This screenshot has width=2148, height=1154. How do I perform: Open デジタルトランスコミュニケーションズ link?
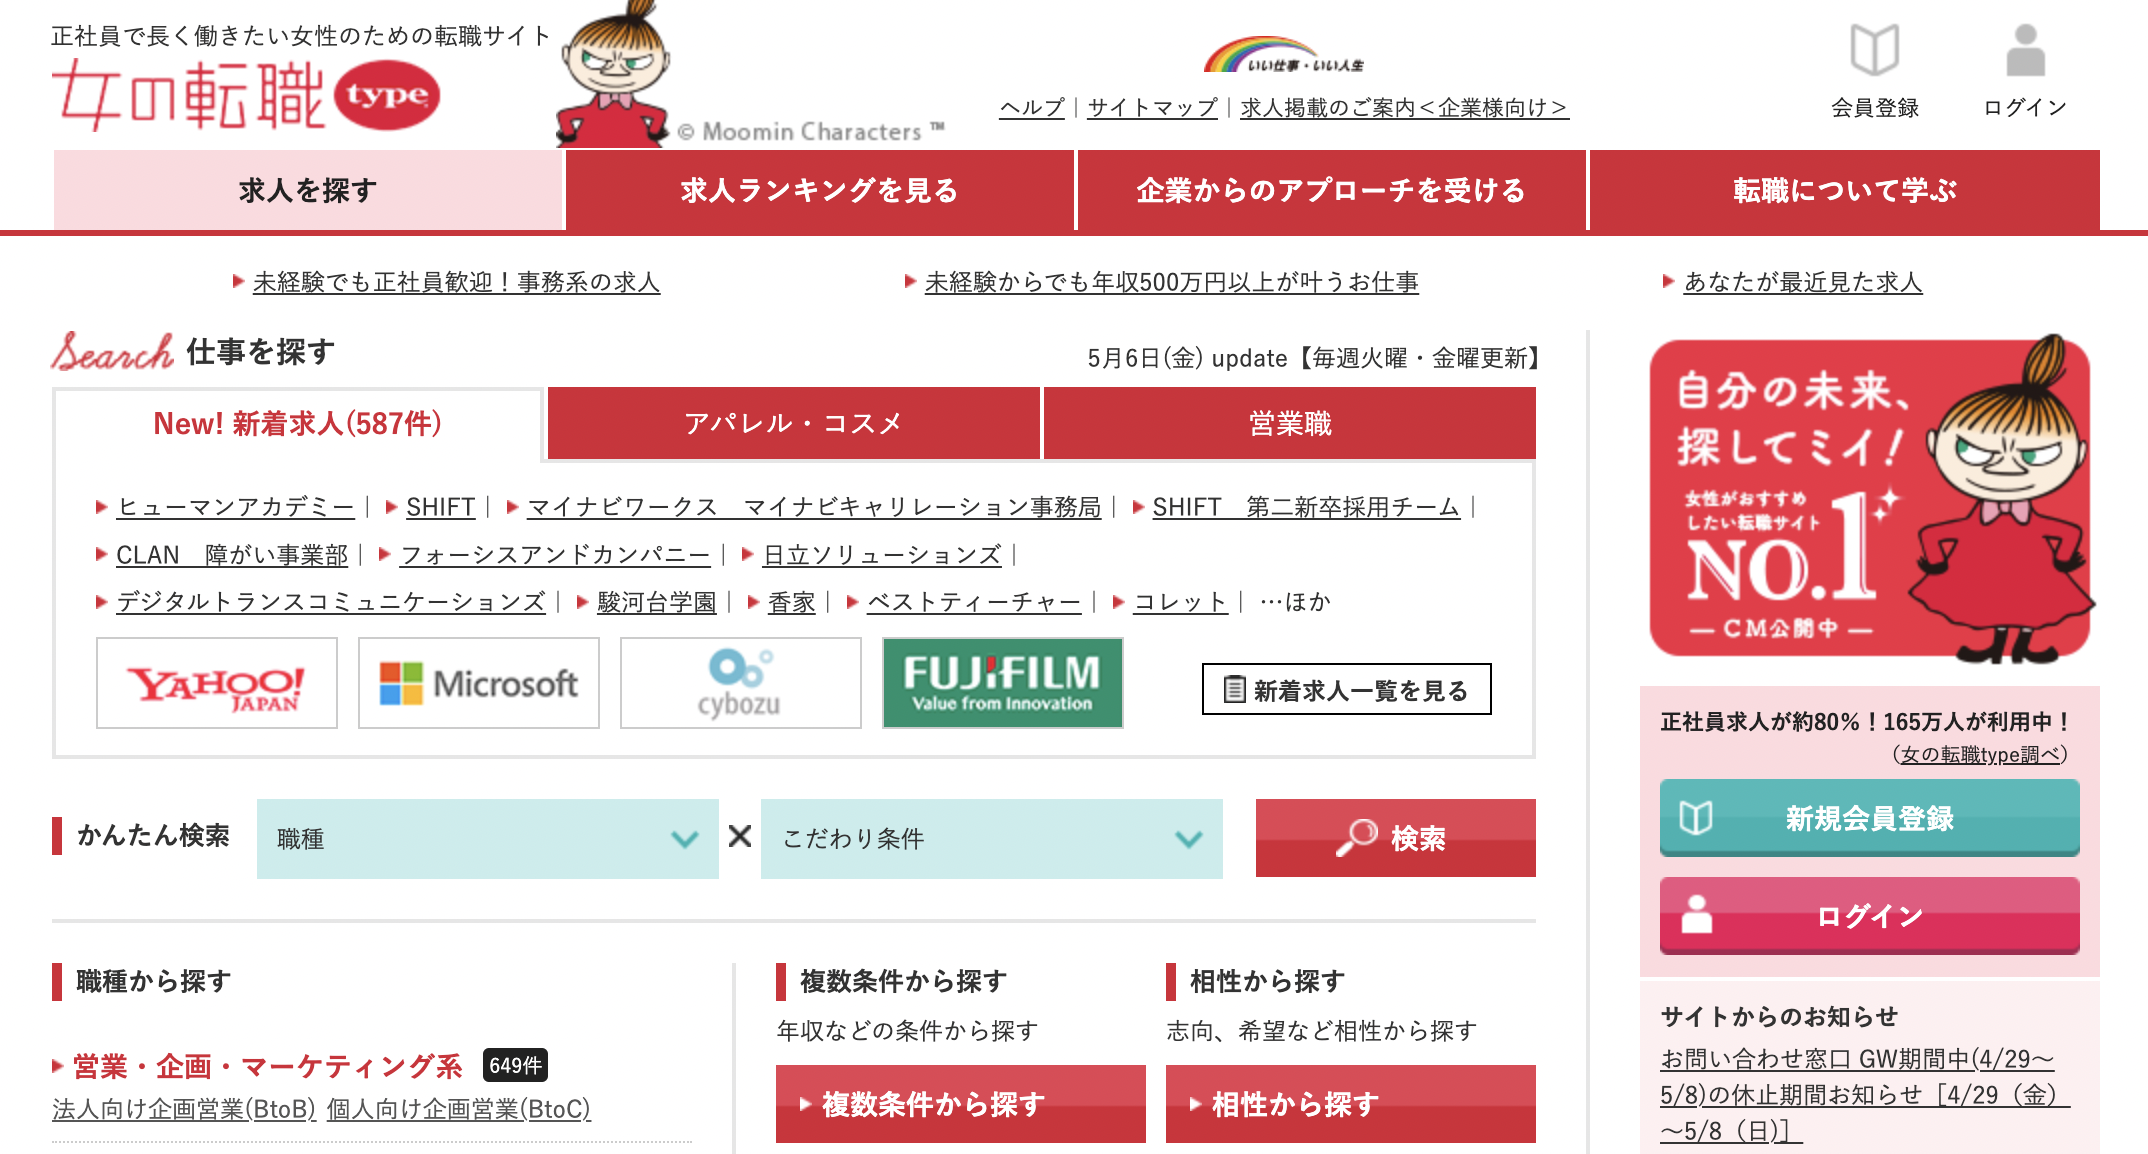tap(331, 602)
